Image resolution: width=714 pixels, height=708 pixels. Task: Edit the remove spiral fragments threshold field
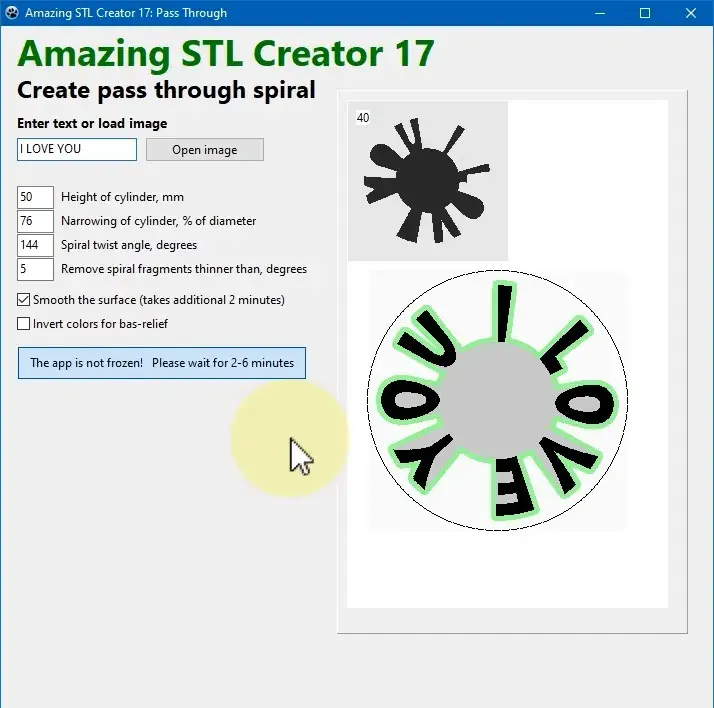point(35,269)
